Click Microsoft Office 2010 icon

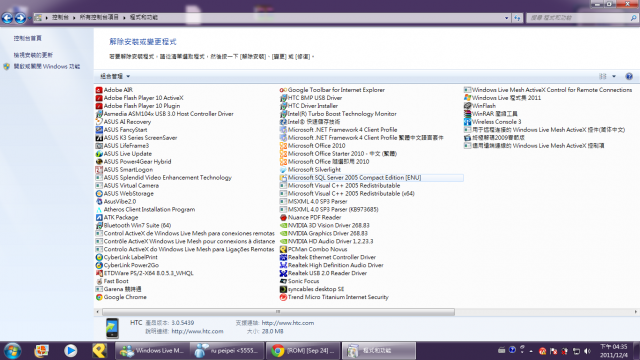click(x=283, y=146)
